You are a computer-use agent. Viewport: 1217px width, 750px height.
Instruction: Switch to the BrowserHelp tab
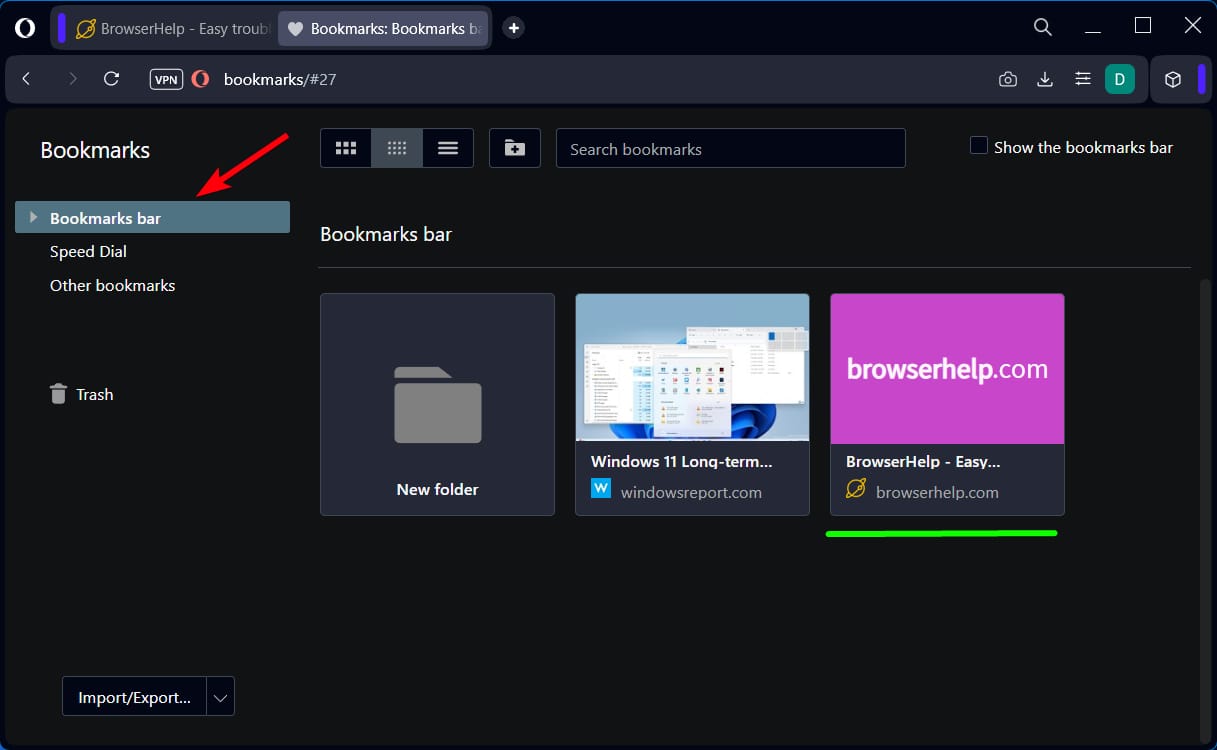point(172,29)
